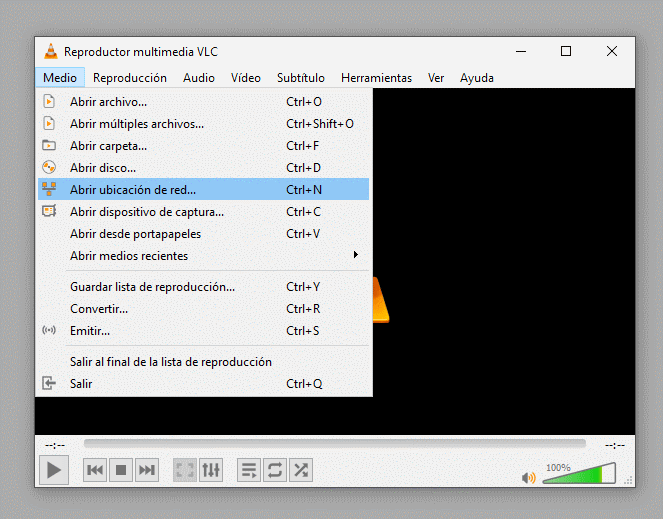Toggle loop repeat mode

click(275, 470)
